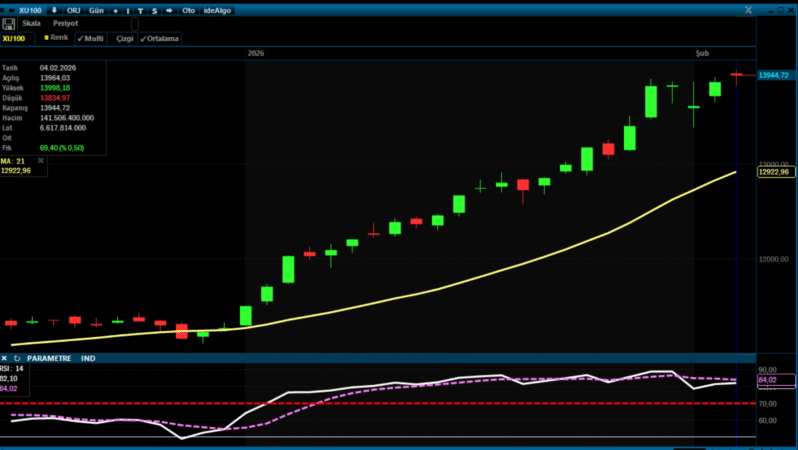The image size is (798, 450).
Task: Click the Açılış value 13964,03
Action: (54, 78)
